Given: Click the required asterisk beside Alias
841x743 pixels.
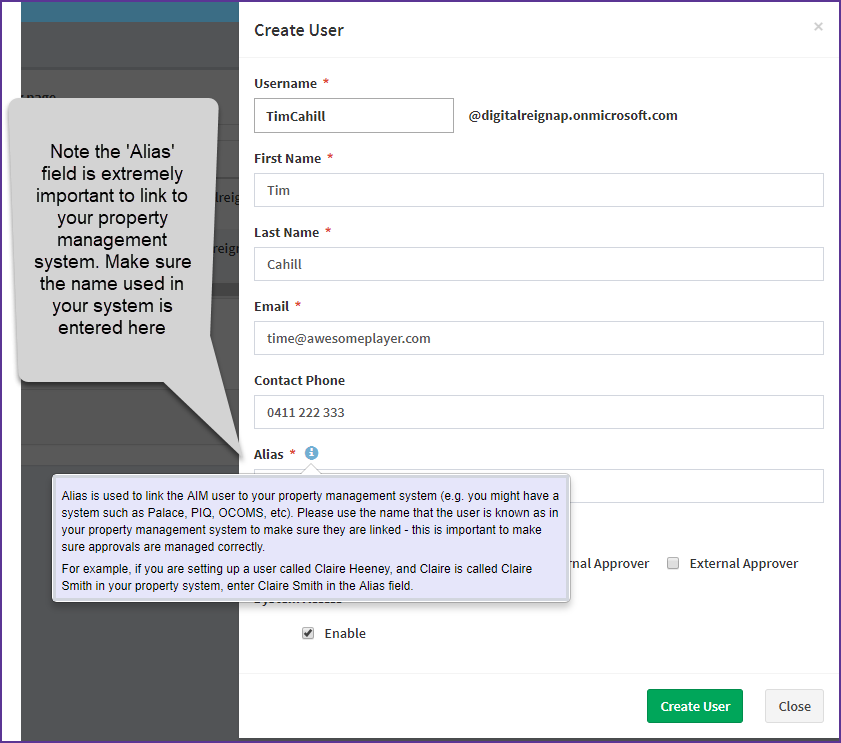Looking at the screenshot, I should pos(290,453).
